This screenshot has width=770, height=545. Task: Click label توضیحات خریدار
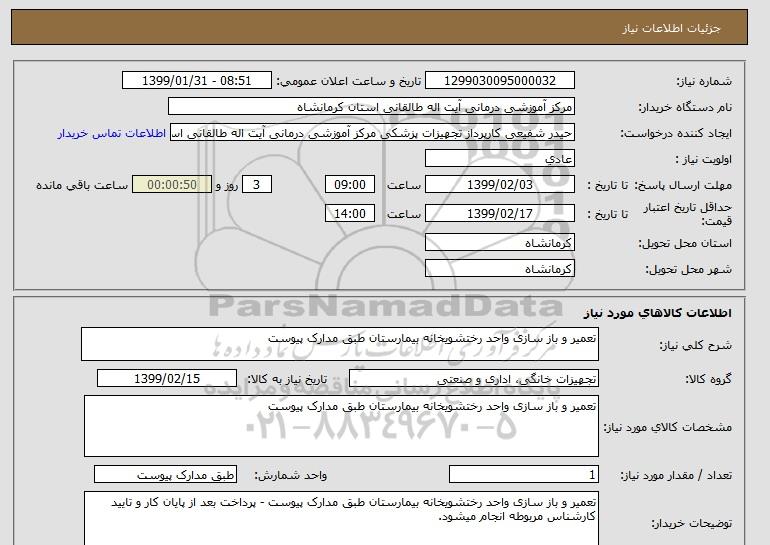tap(691, 523)
